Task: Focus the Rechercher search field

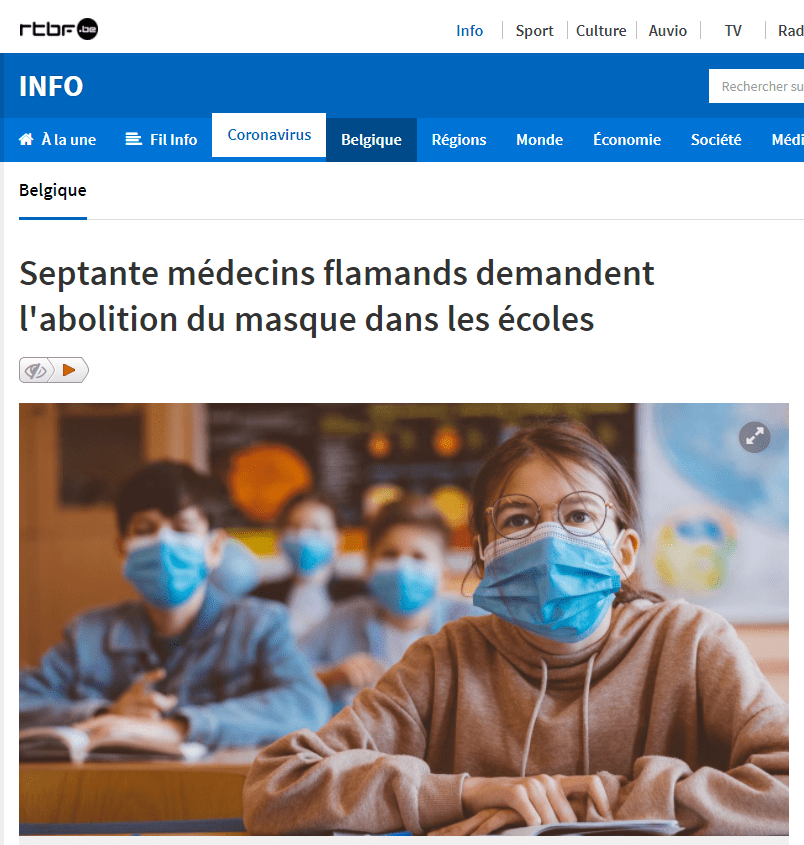Action: (x=757, y=86)
